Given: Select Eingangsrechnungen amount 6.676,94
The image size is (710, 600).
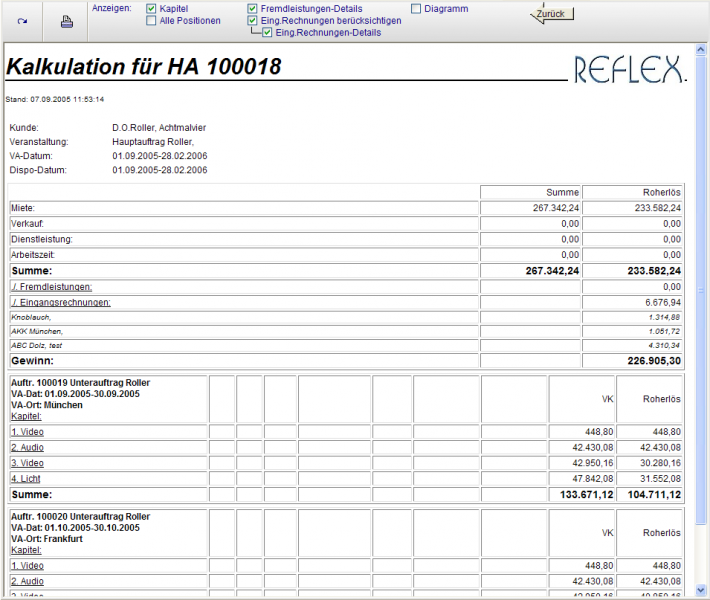Looking at the screenshot, I should (663, 302).
